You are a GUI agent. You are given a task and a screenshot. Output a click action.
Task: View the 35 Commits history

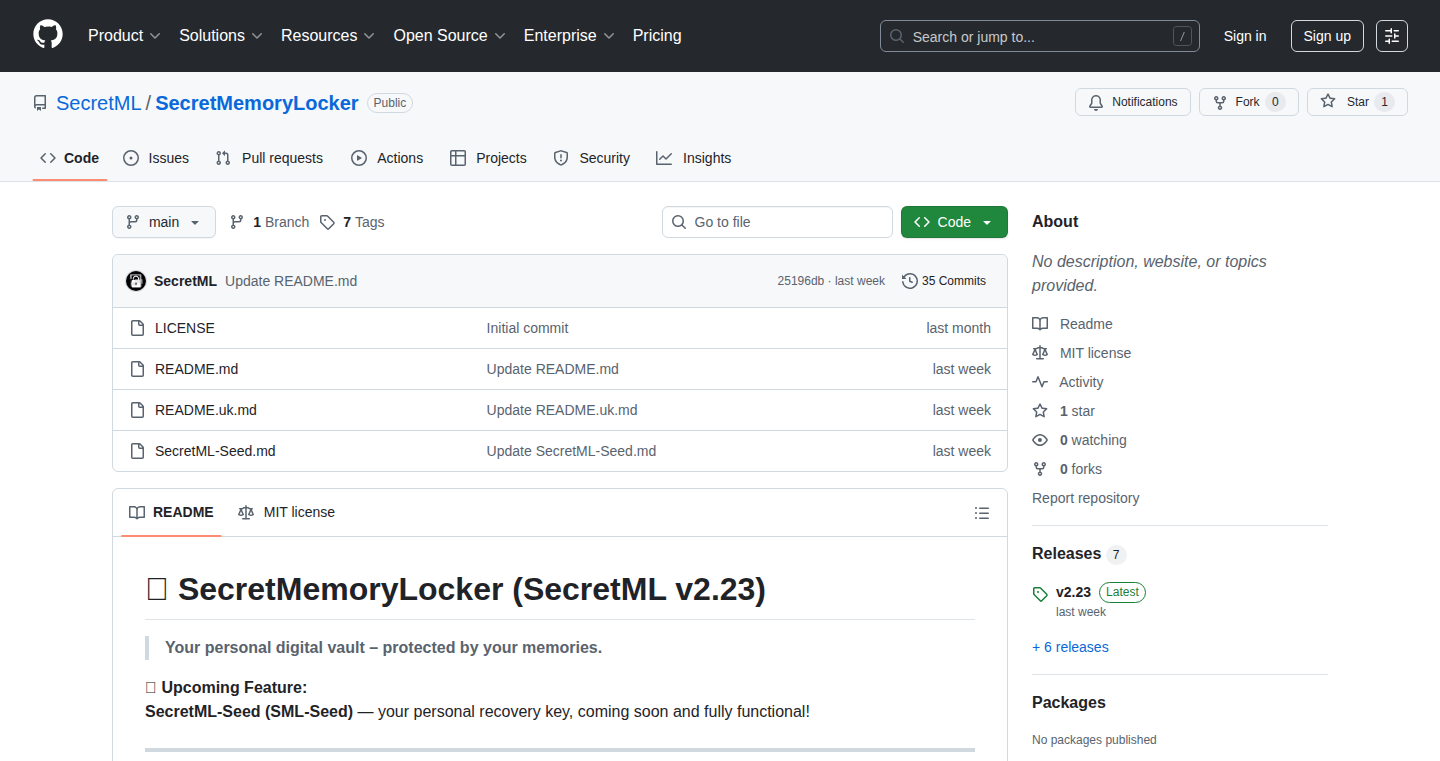[944, 281]
